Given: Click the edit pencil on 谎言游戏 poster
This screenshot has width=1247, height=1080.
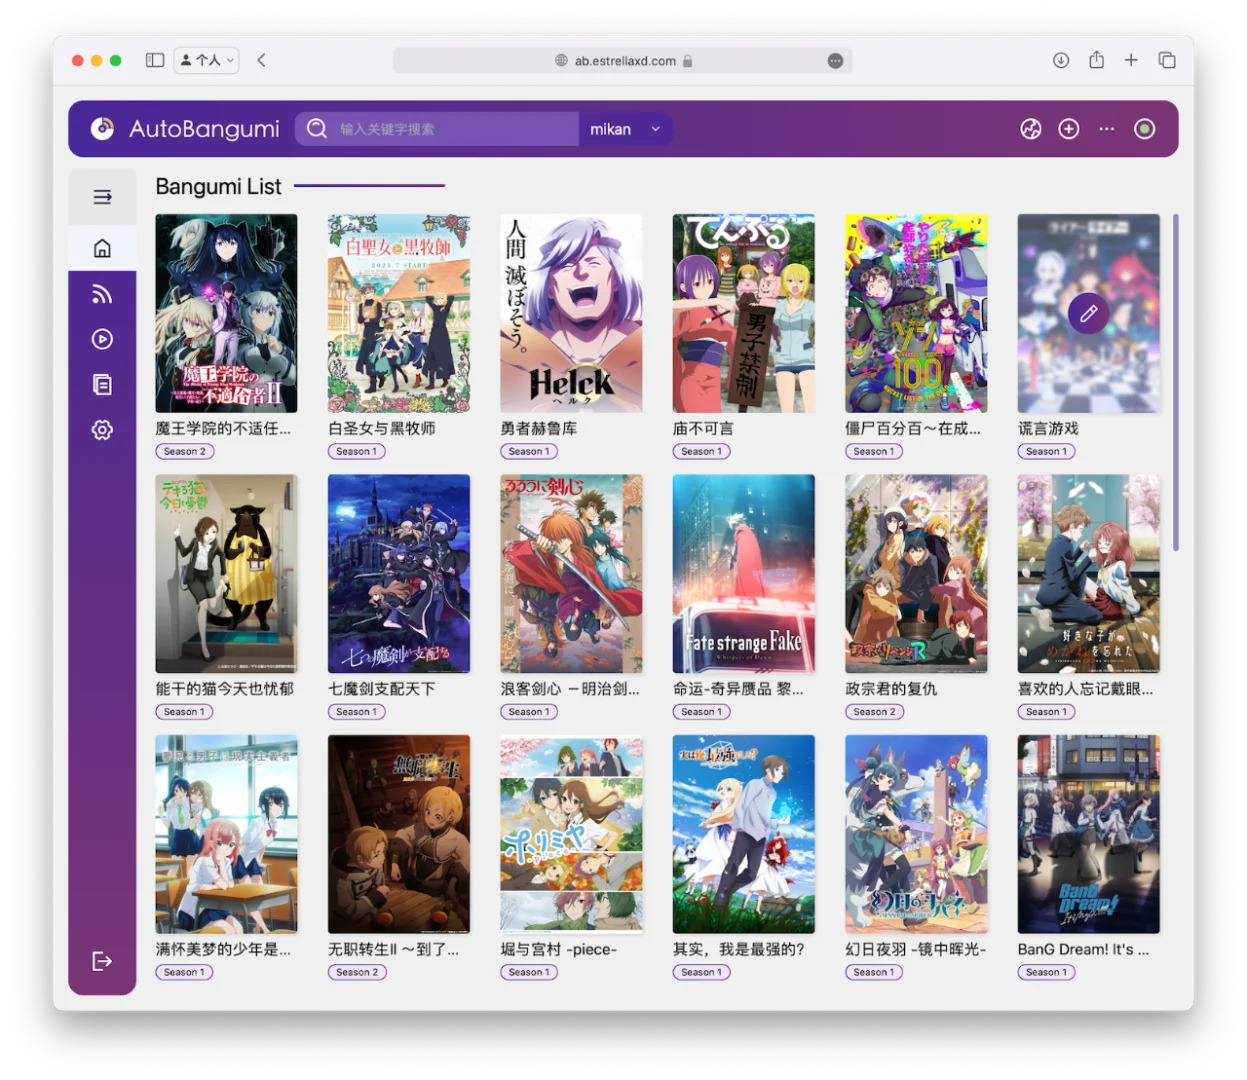Looking at the screenshot, I should 1088,313.
